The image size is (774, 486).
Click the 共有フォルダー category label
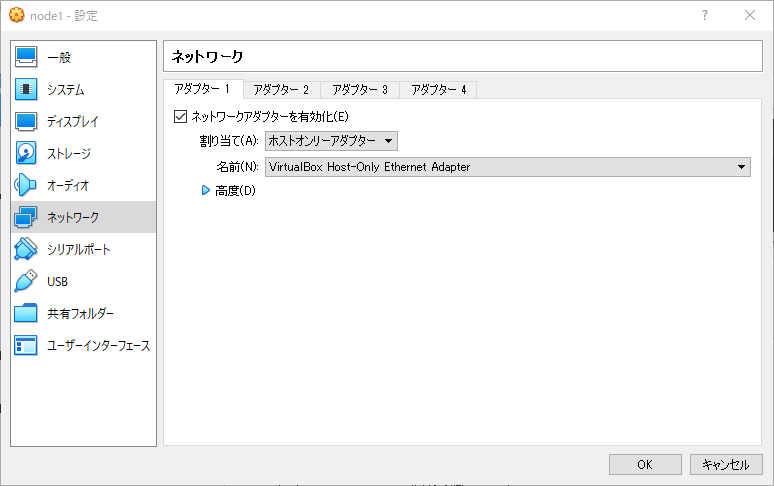coord(80,314)
